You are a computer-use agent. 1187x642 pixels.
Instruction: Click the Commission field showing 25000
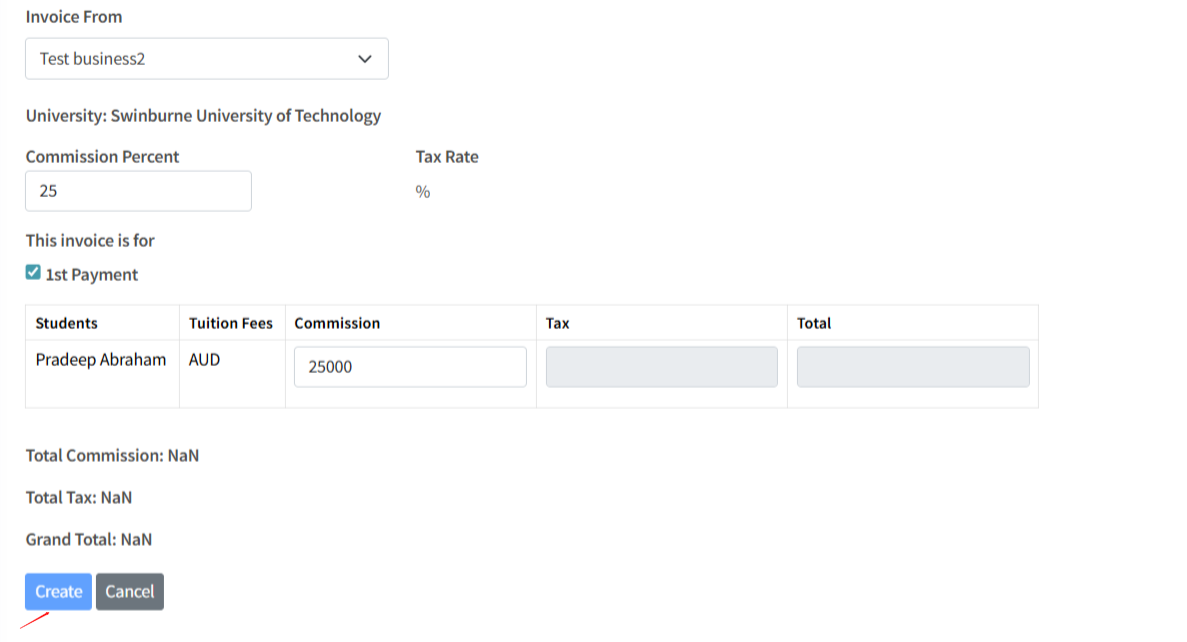[410, 367]
